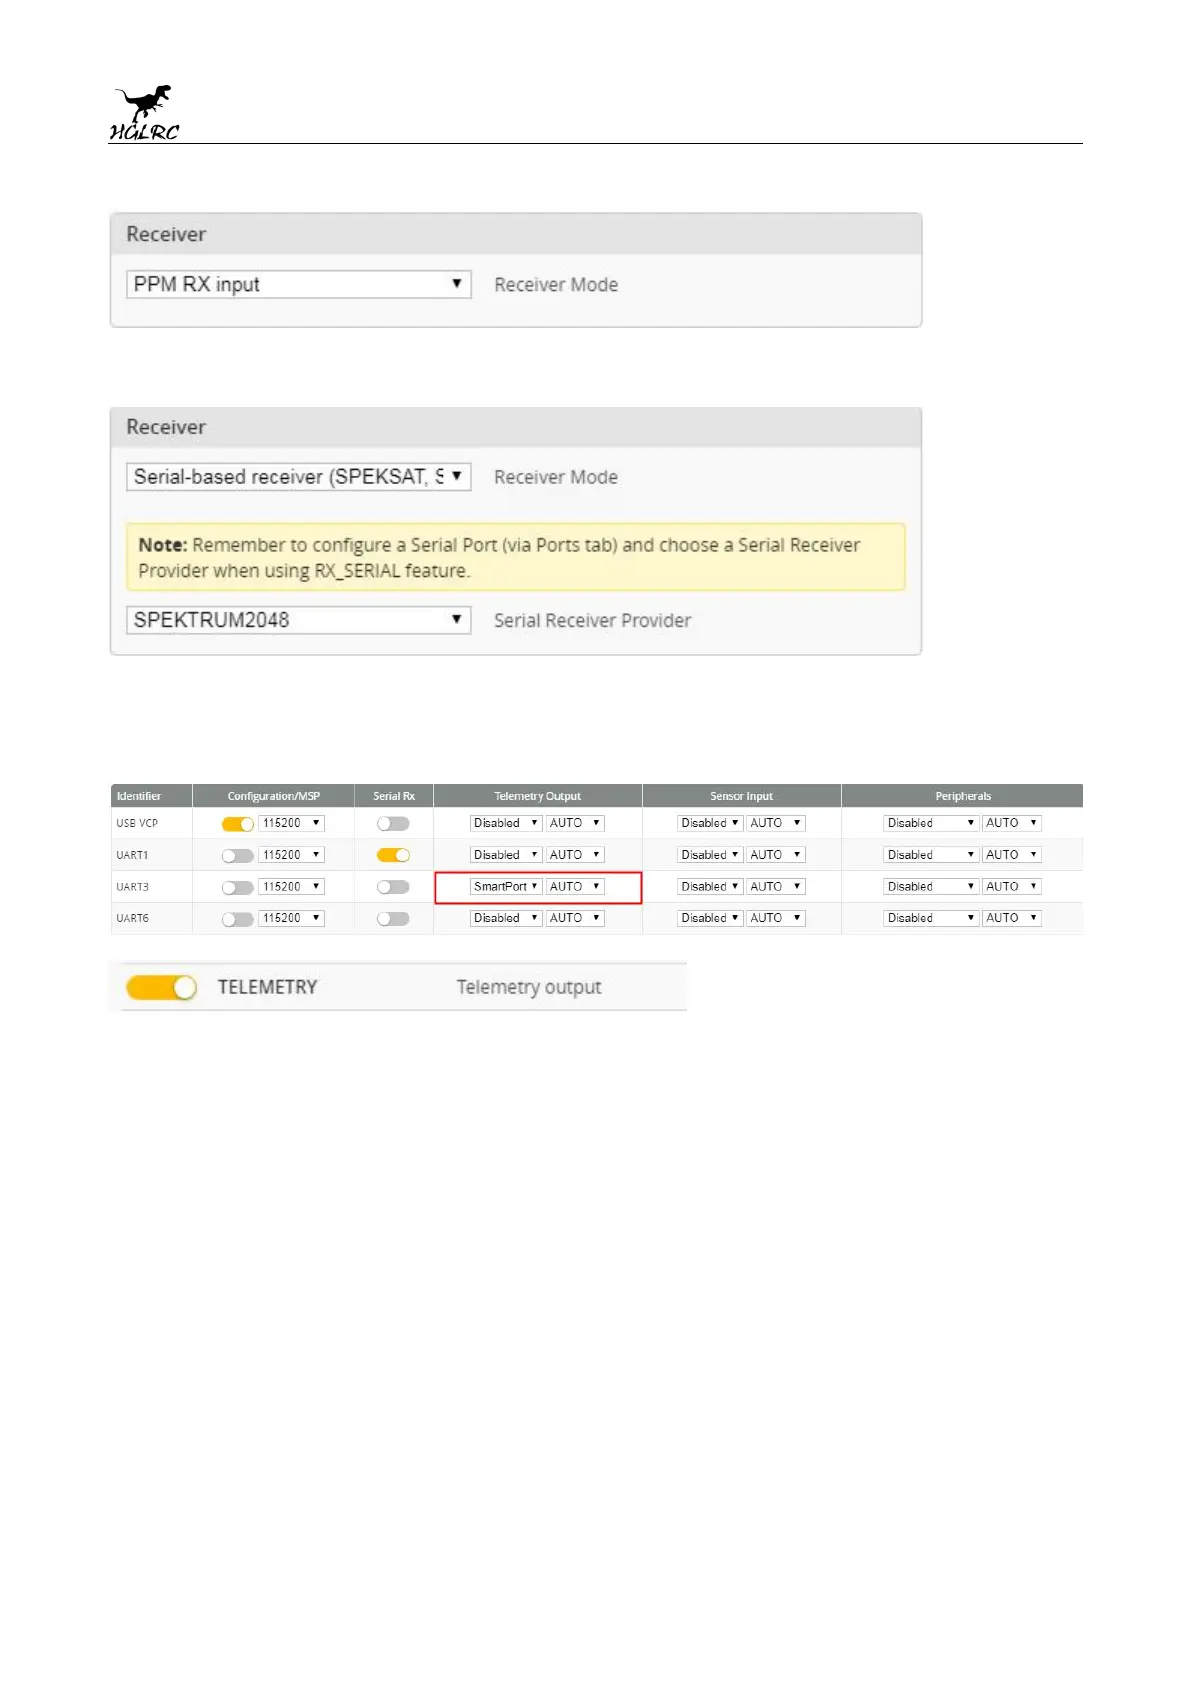
Task: Click the HGLRC dinosaur logo
Action: click(x=144, y=112)
